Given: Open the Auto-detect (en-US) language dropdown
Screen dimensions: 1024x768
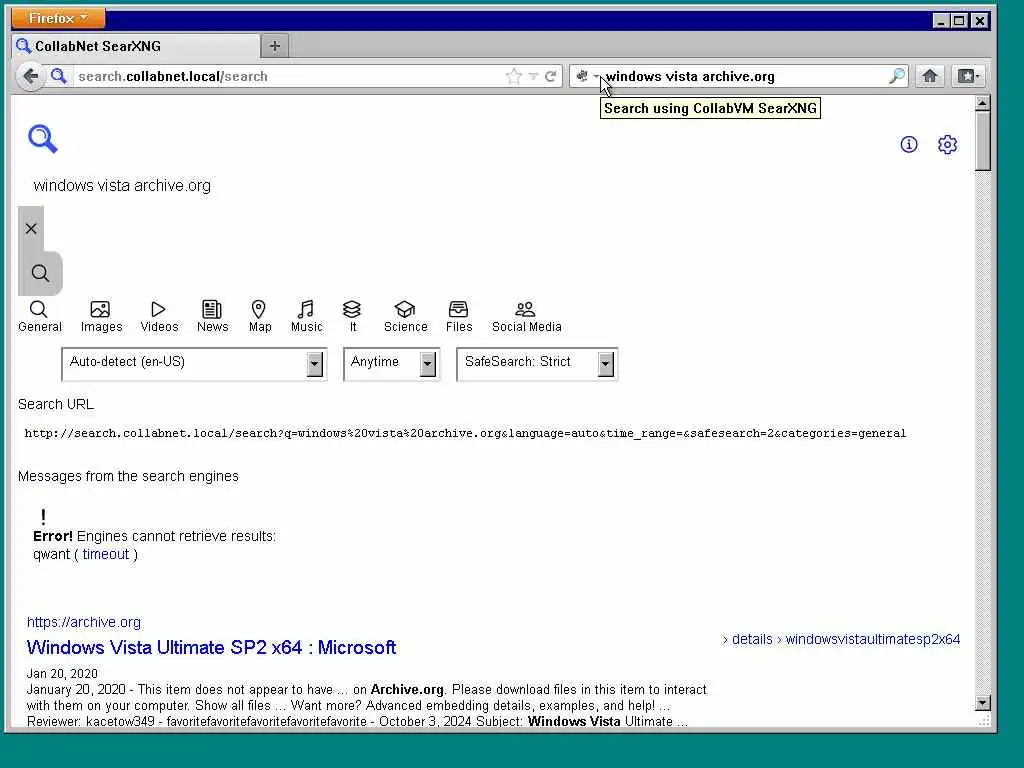Looking at the screenshot, I should [x=194, y=364].
